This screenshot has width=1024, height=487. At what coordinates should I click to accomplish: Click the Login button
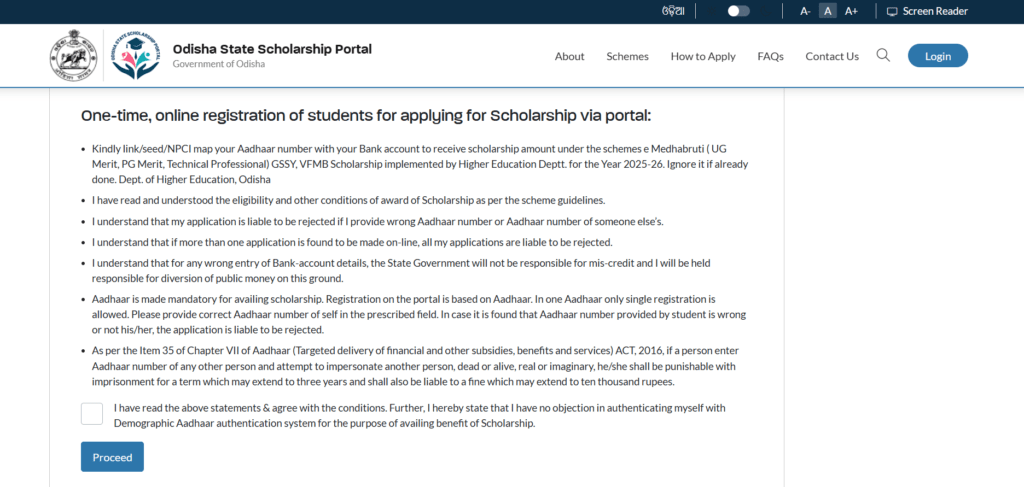(x=937, y=56)
